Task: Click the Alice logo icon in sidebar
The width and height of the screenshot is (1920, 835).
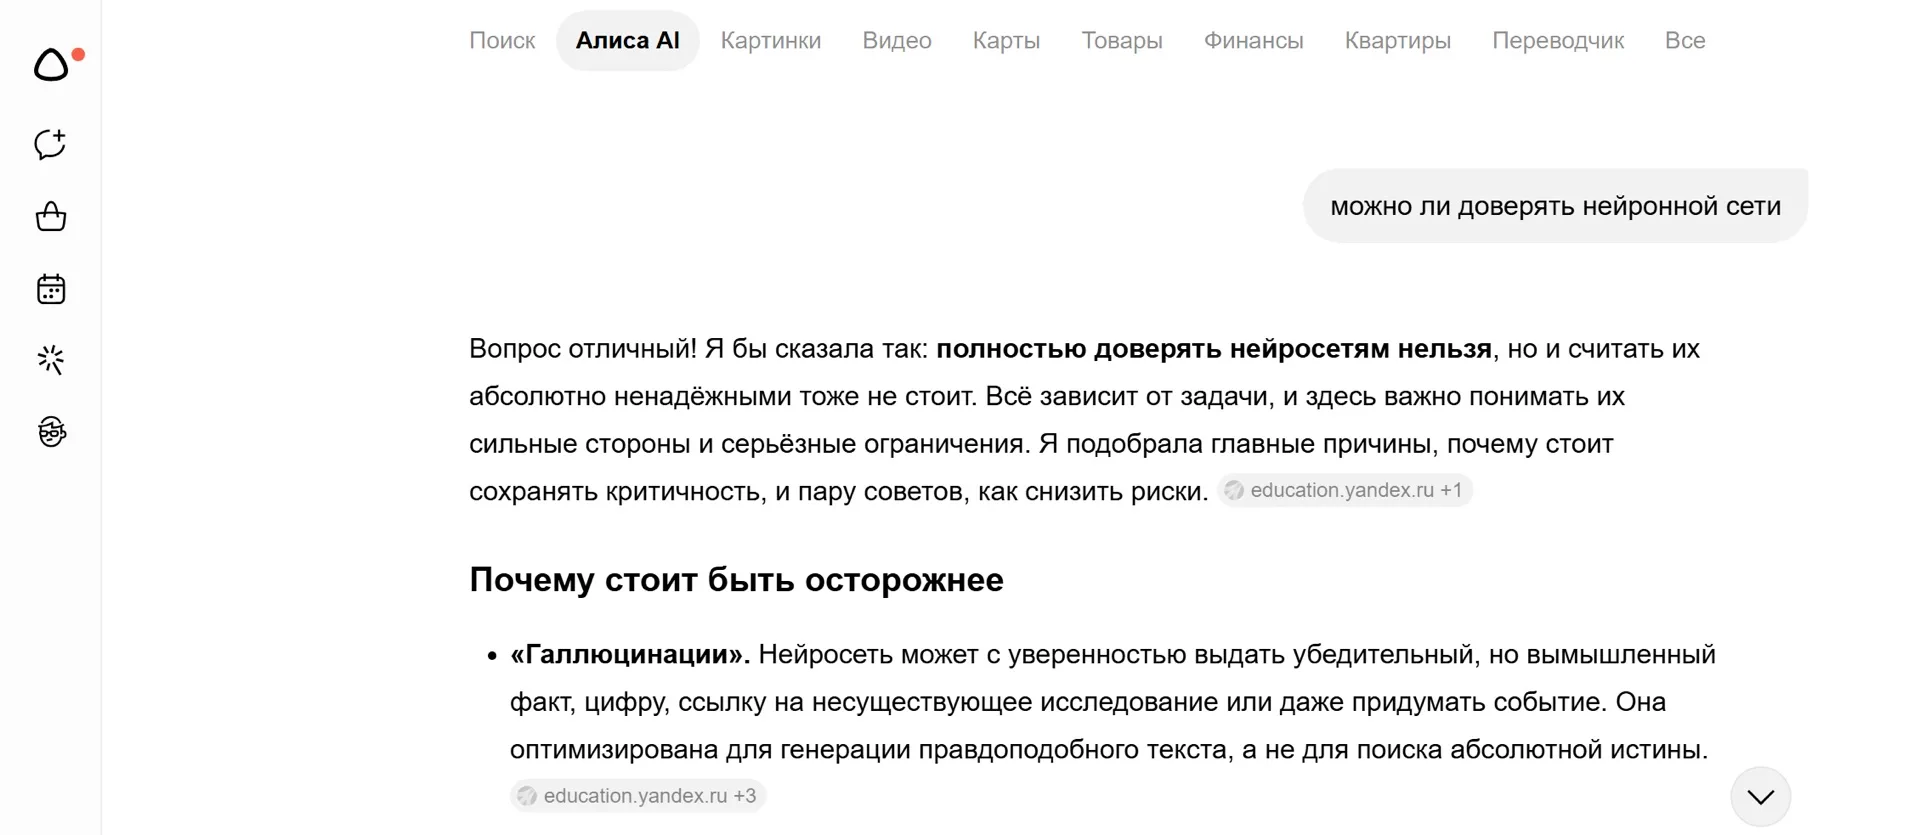Action: pyautogui.click(x=51, y=65)
